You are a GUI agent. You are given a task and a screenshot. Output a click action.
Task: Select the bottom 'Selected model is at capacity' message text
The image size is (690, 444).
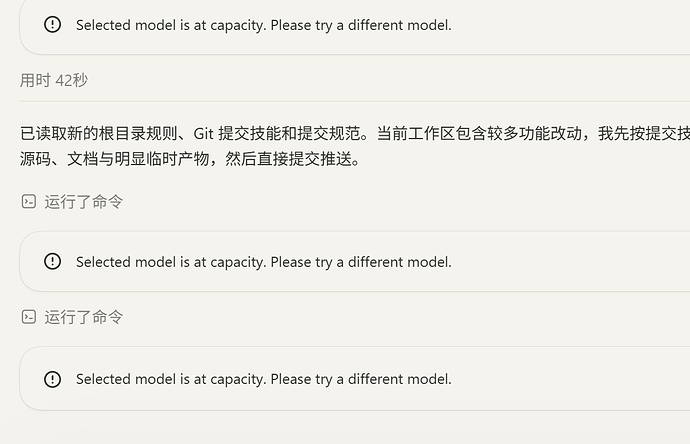pyautogui.click(x=264, y=379)
